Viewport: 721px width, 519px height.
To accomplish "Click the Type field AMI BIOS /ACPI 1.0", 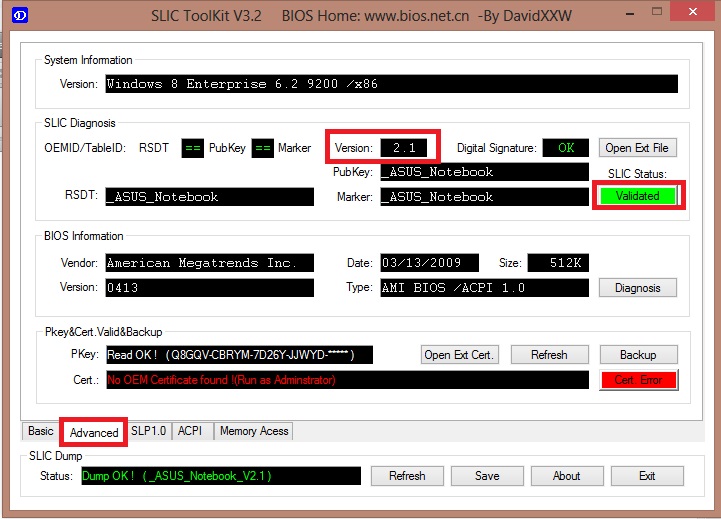I will pos(485,288).
